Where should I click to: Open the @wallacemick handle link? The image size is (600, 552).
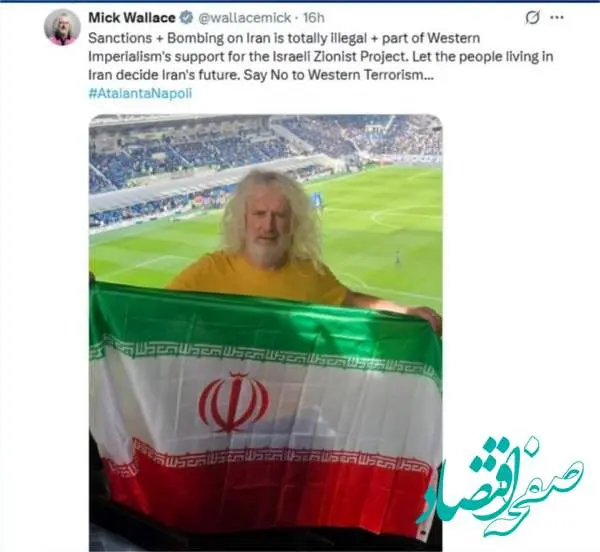pos(245,18)
